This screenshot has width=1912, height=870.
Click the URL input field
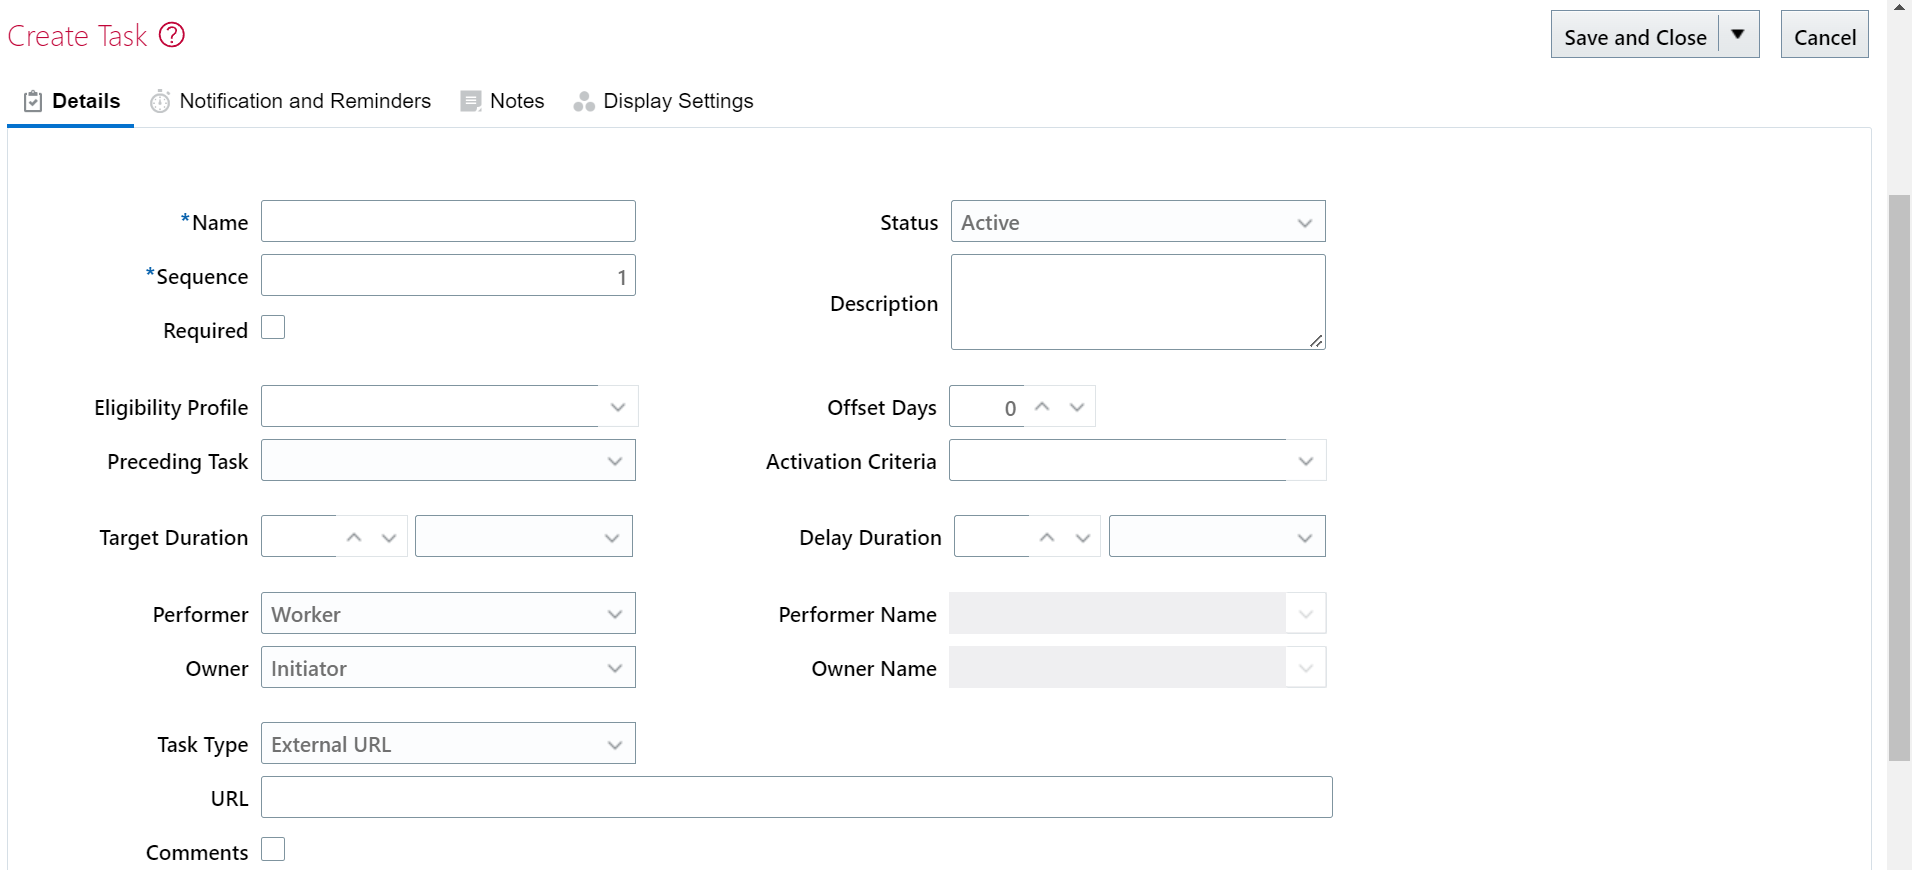point(797,797)
